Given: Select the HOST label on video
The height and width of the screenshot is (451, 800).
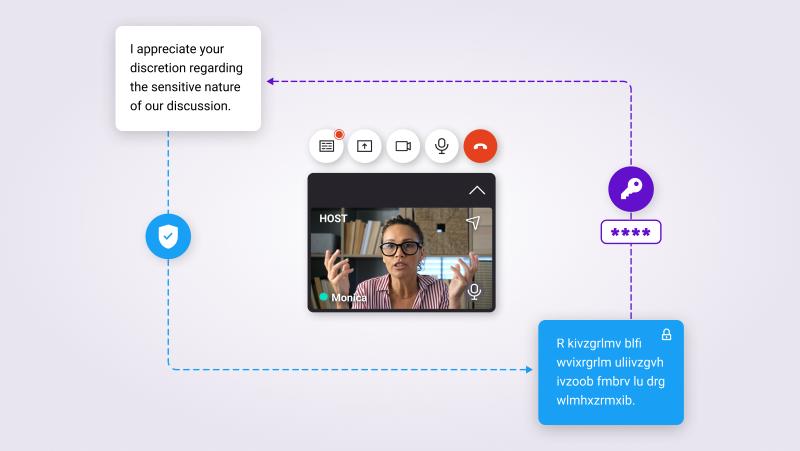Looking at the screenshot, I should tap(333, 218).
